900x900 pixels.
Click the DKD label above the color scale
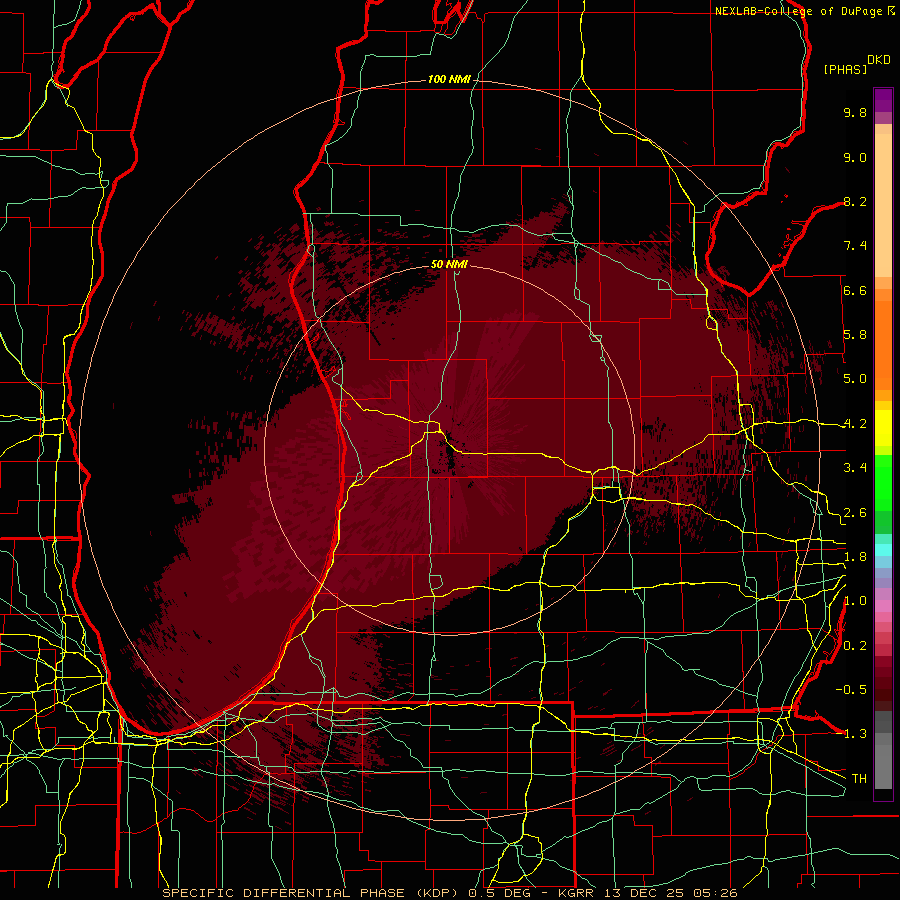click(x=879, y=60)
